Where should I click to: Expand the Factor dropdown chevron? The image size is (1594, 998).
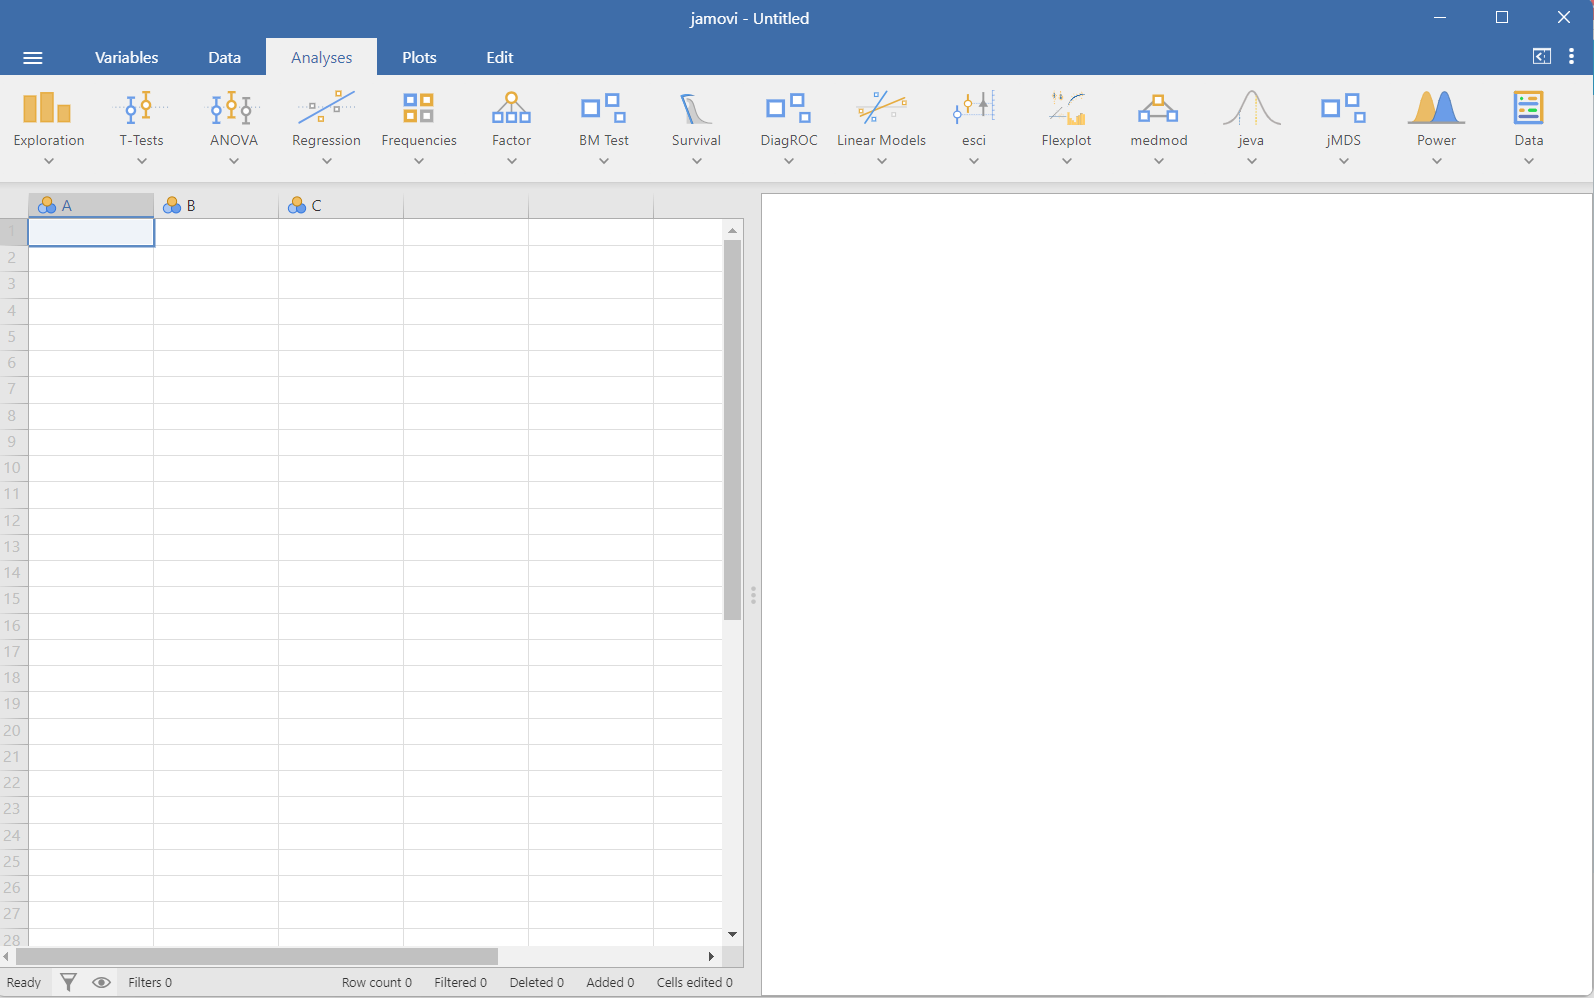point(511,161)
